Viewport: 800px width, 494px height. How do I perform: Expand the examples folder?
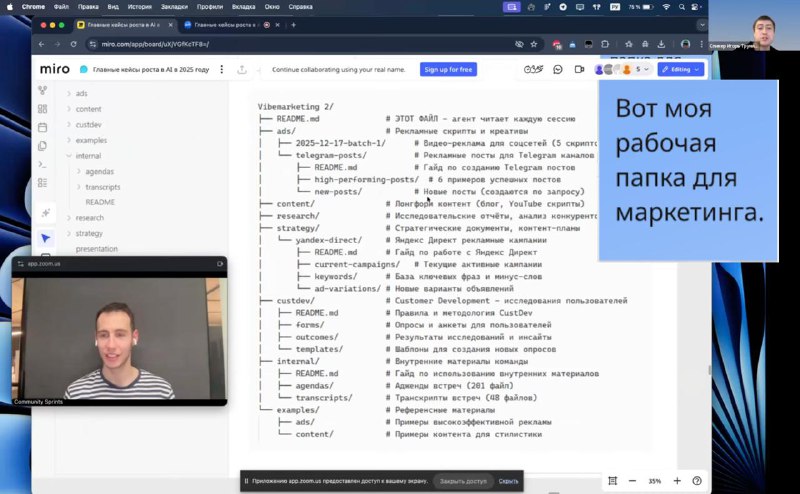point(69,140)
